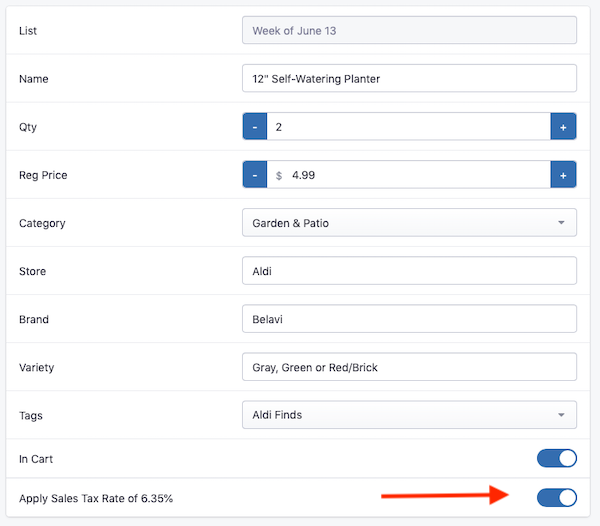Click the 'Variety' label
Viewport: 600px width, 526px height.
point(37,368)
